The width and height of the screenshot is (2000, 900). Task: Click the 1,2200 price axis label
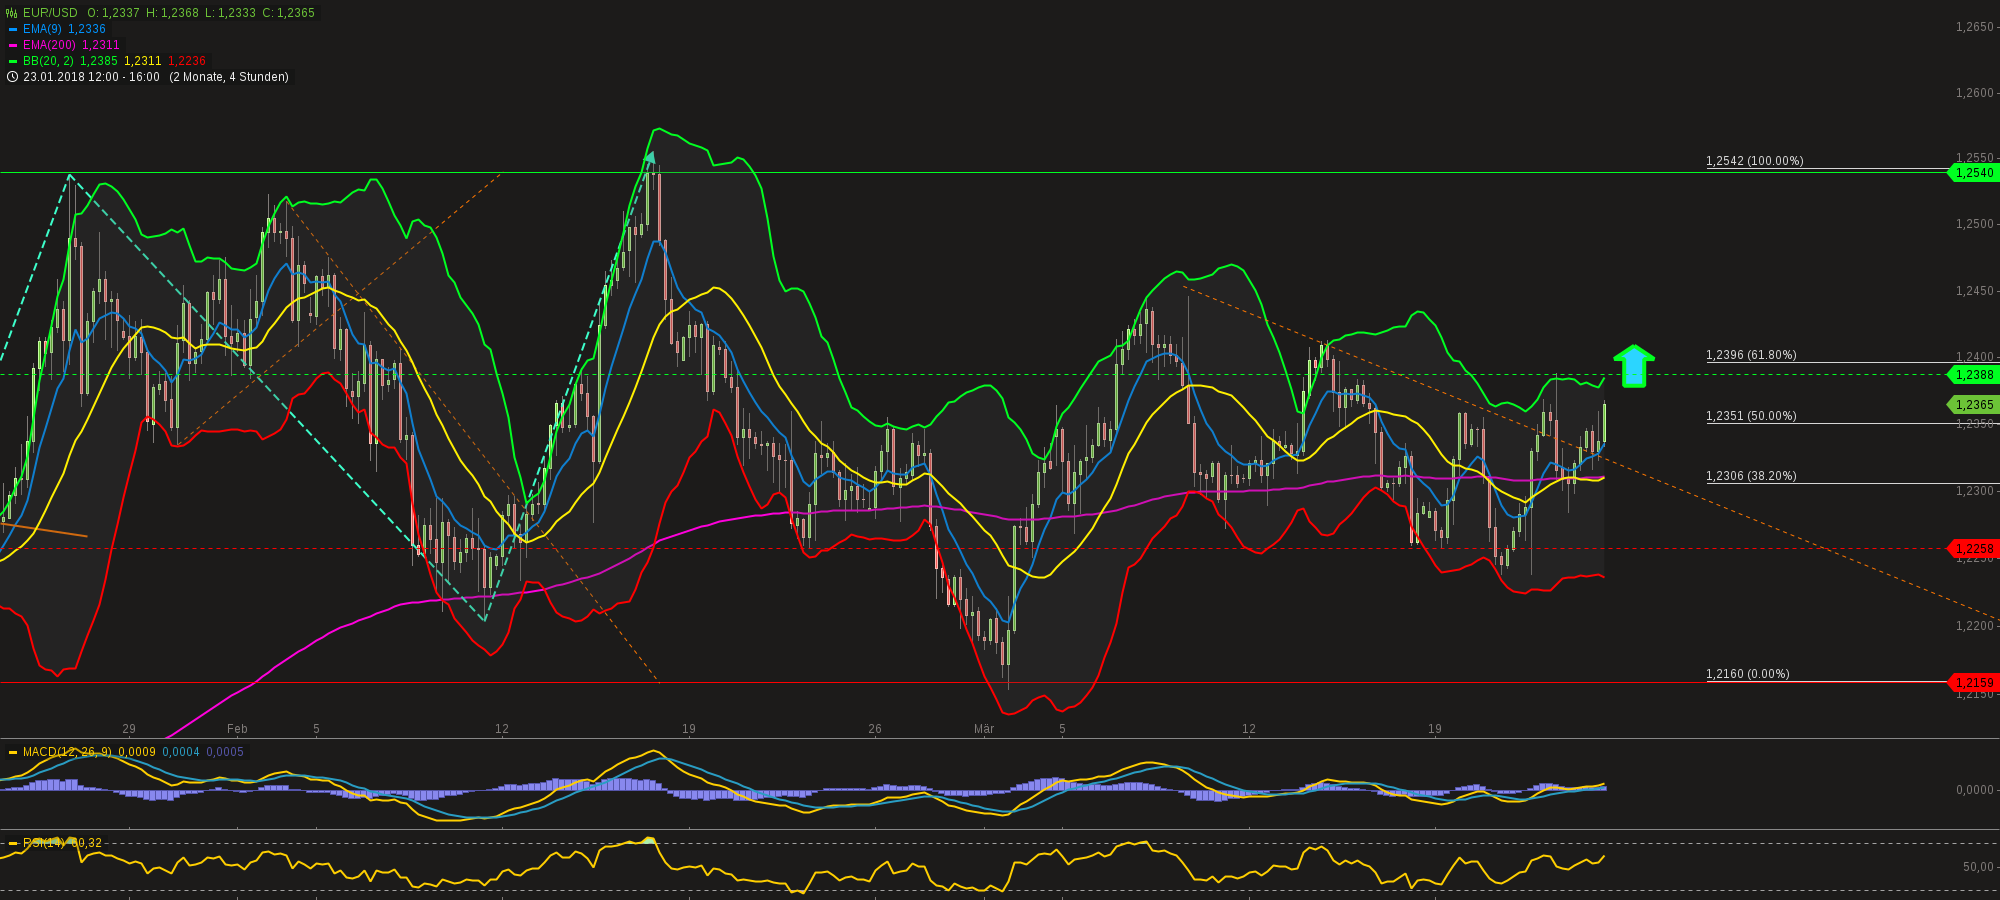pyautogui.click(x=1975, y=626)
